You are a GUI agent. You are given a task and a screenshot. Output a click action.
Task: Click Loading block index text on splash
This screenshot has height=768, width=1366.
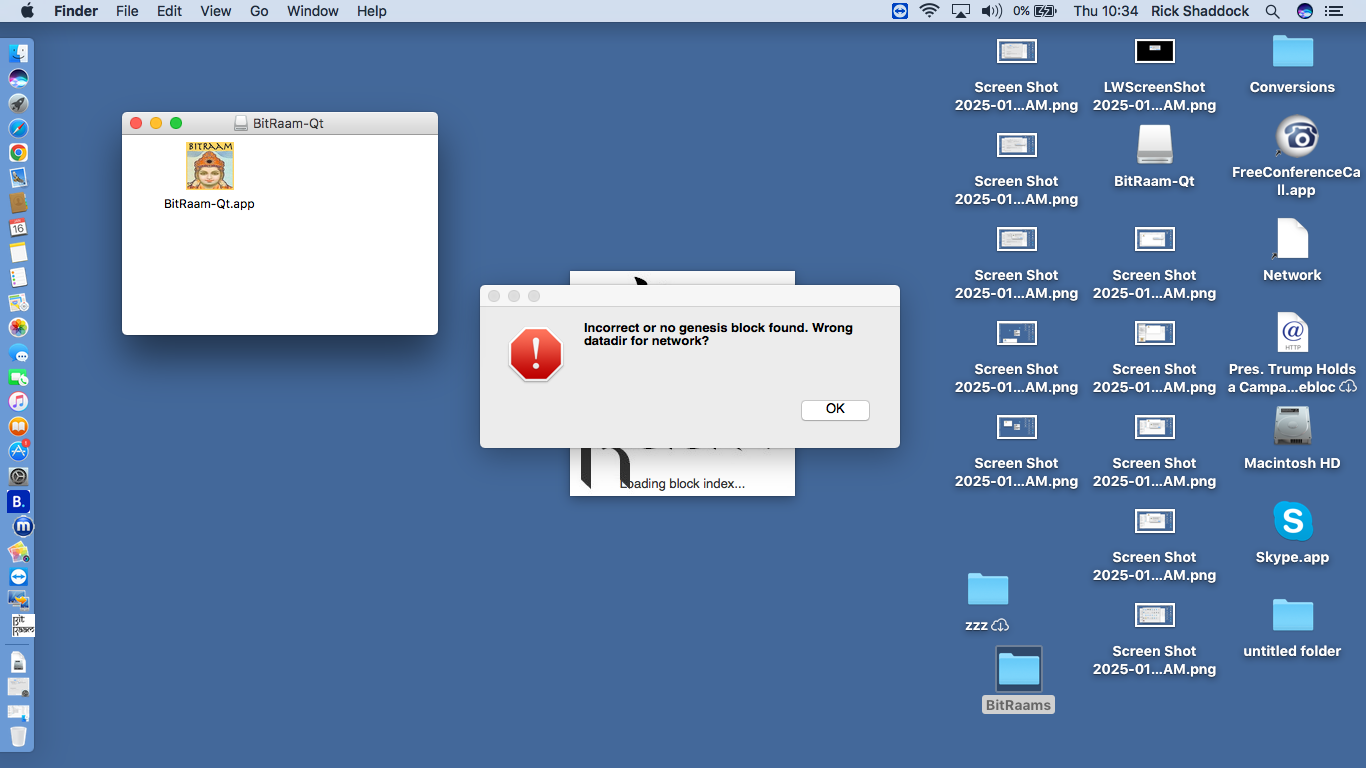tap(682, 483)
